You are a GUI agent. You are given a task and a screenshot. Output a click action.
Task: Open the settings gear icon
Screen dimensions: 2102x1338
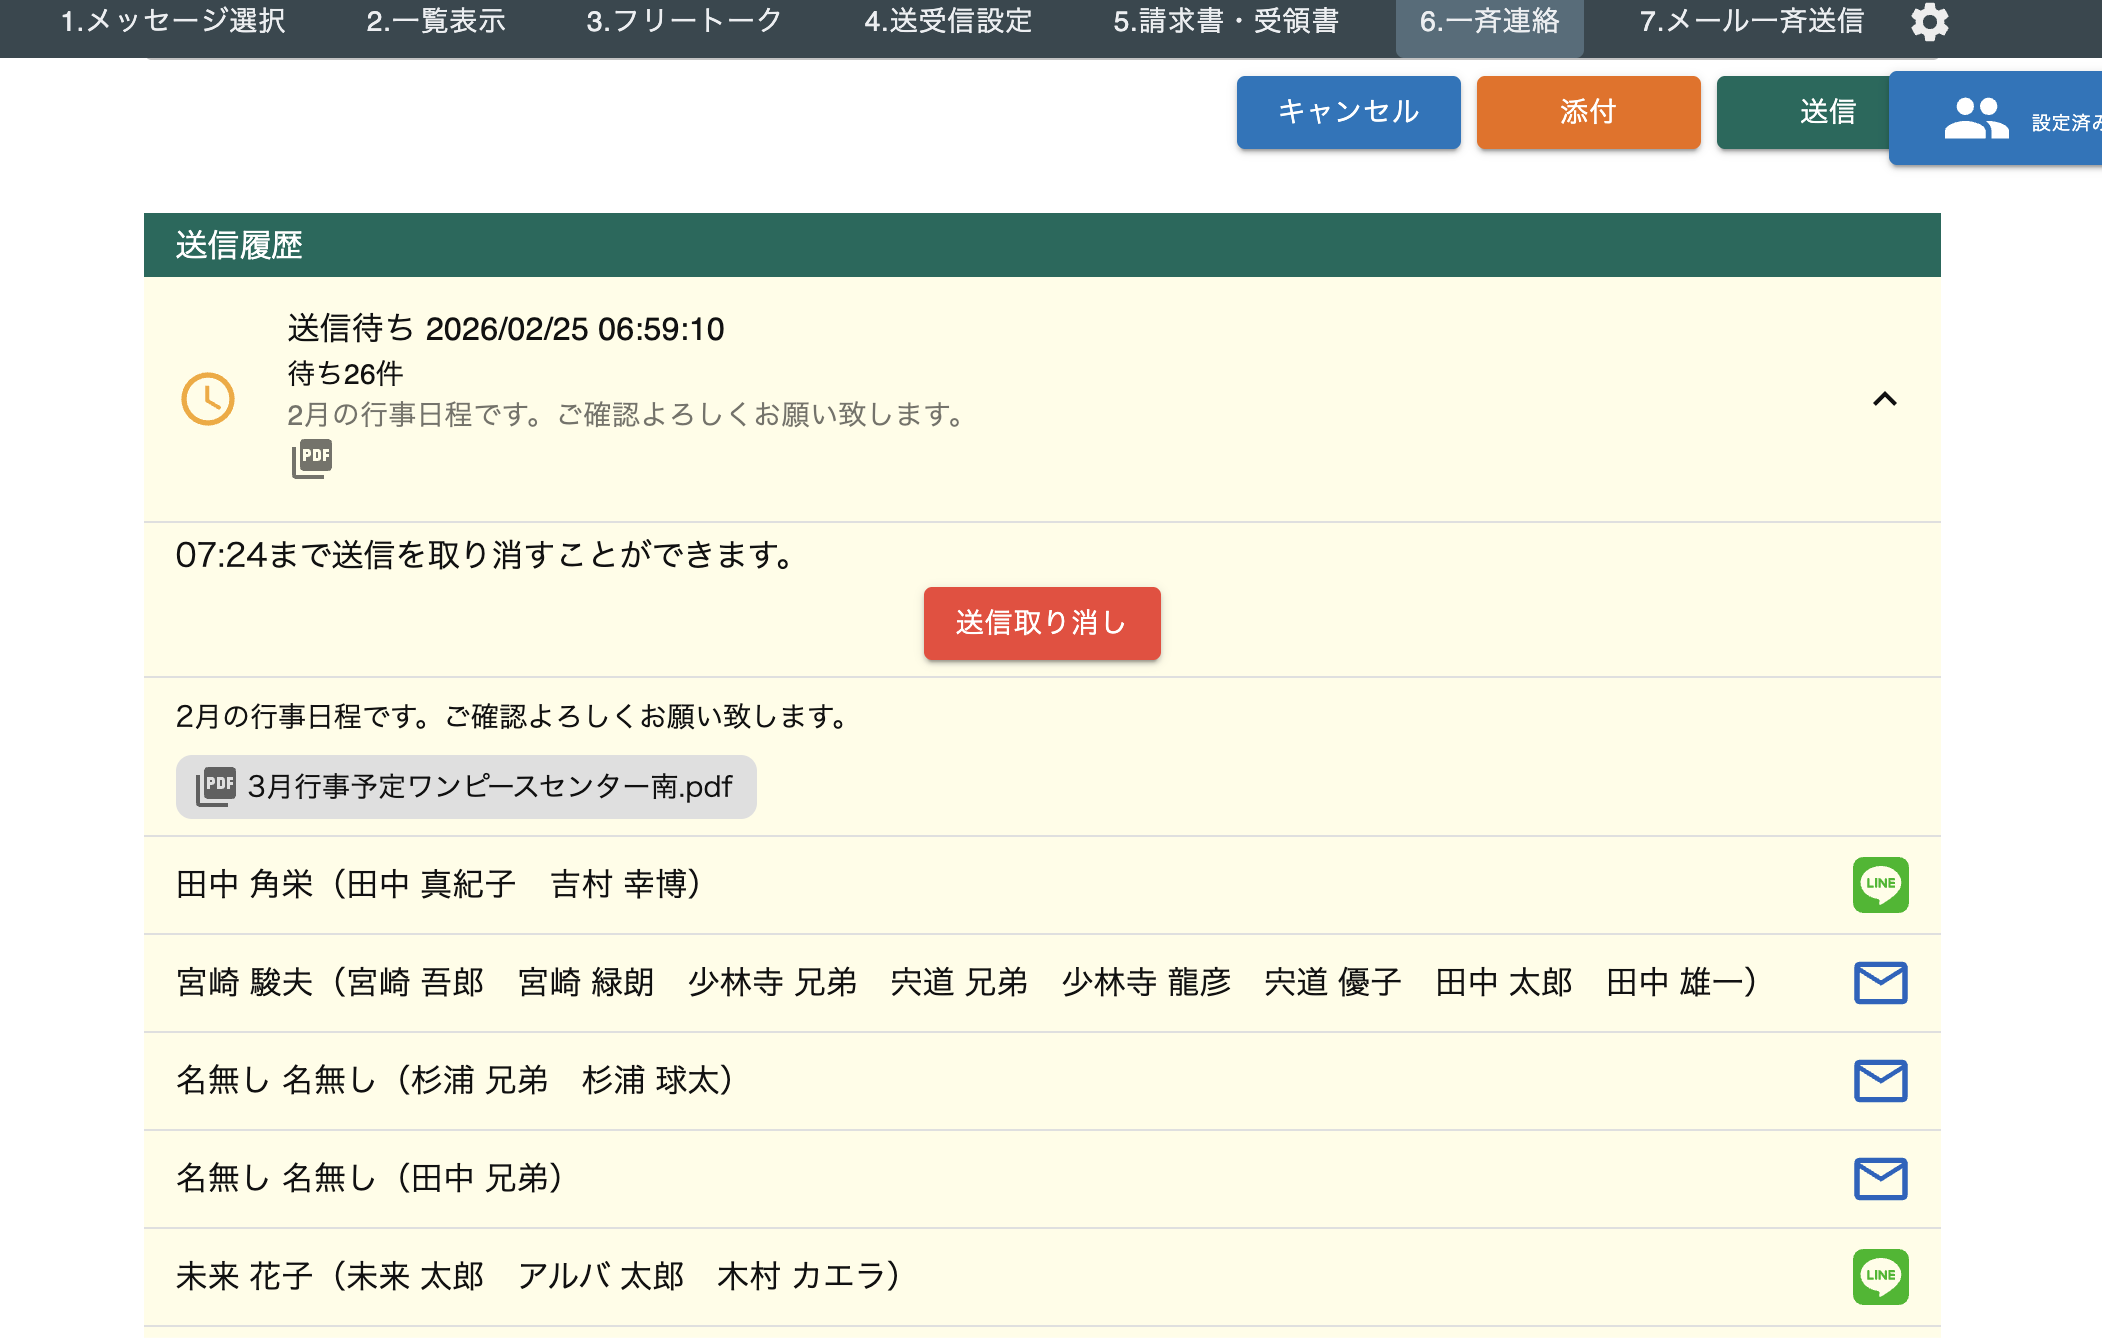1929,22
